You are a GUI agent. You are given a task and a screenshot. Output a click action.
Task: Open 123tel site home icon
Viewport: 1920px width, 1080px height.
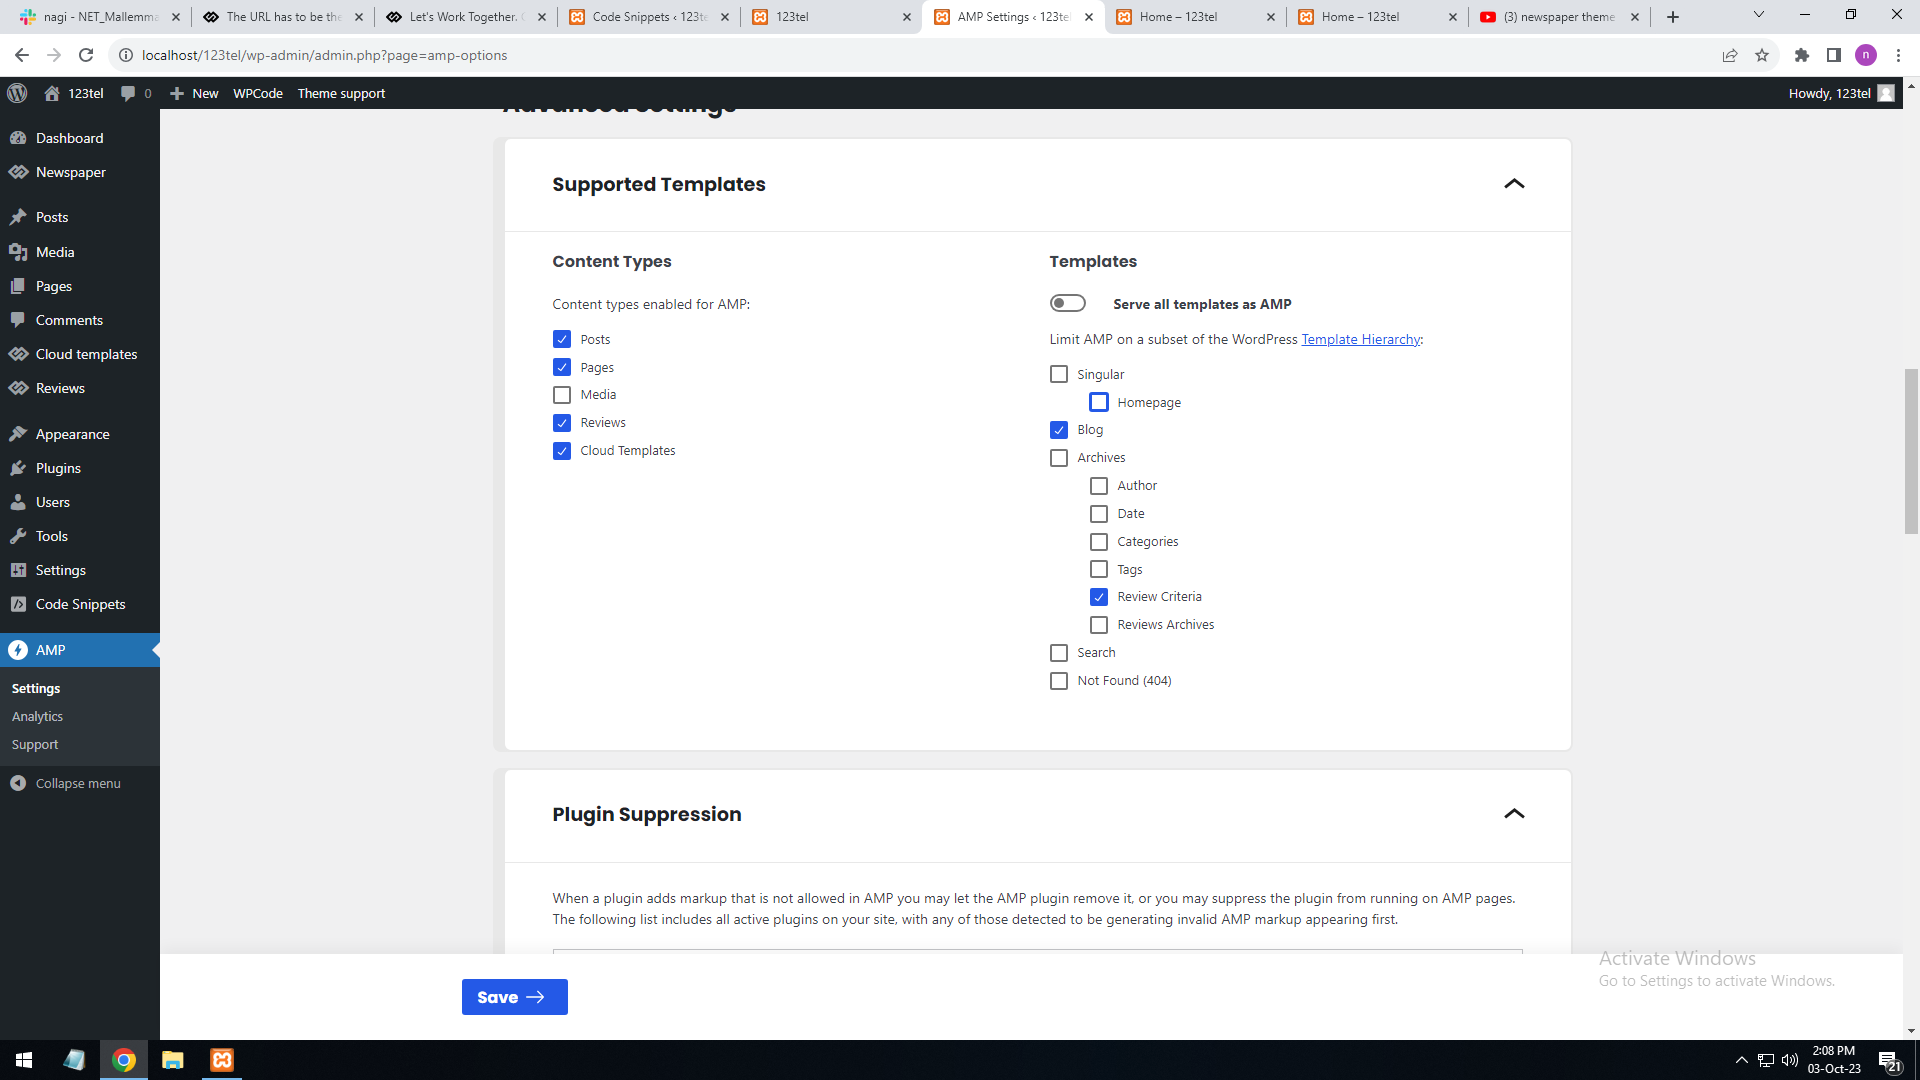[52, 93]
